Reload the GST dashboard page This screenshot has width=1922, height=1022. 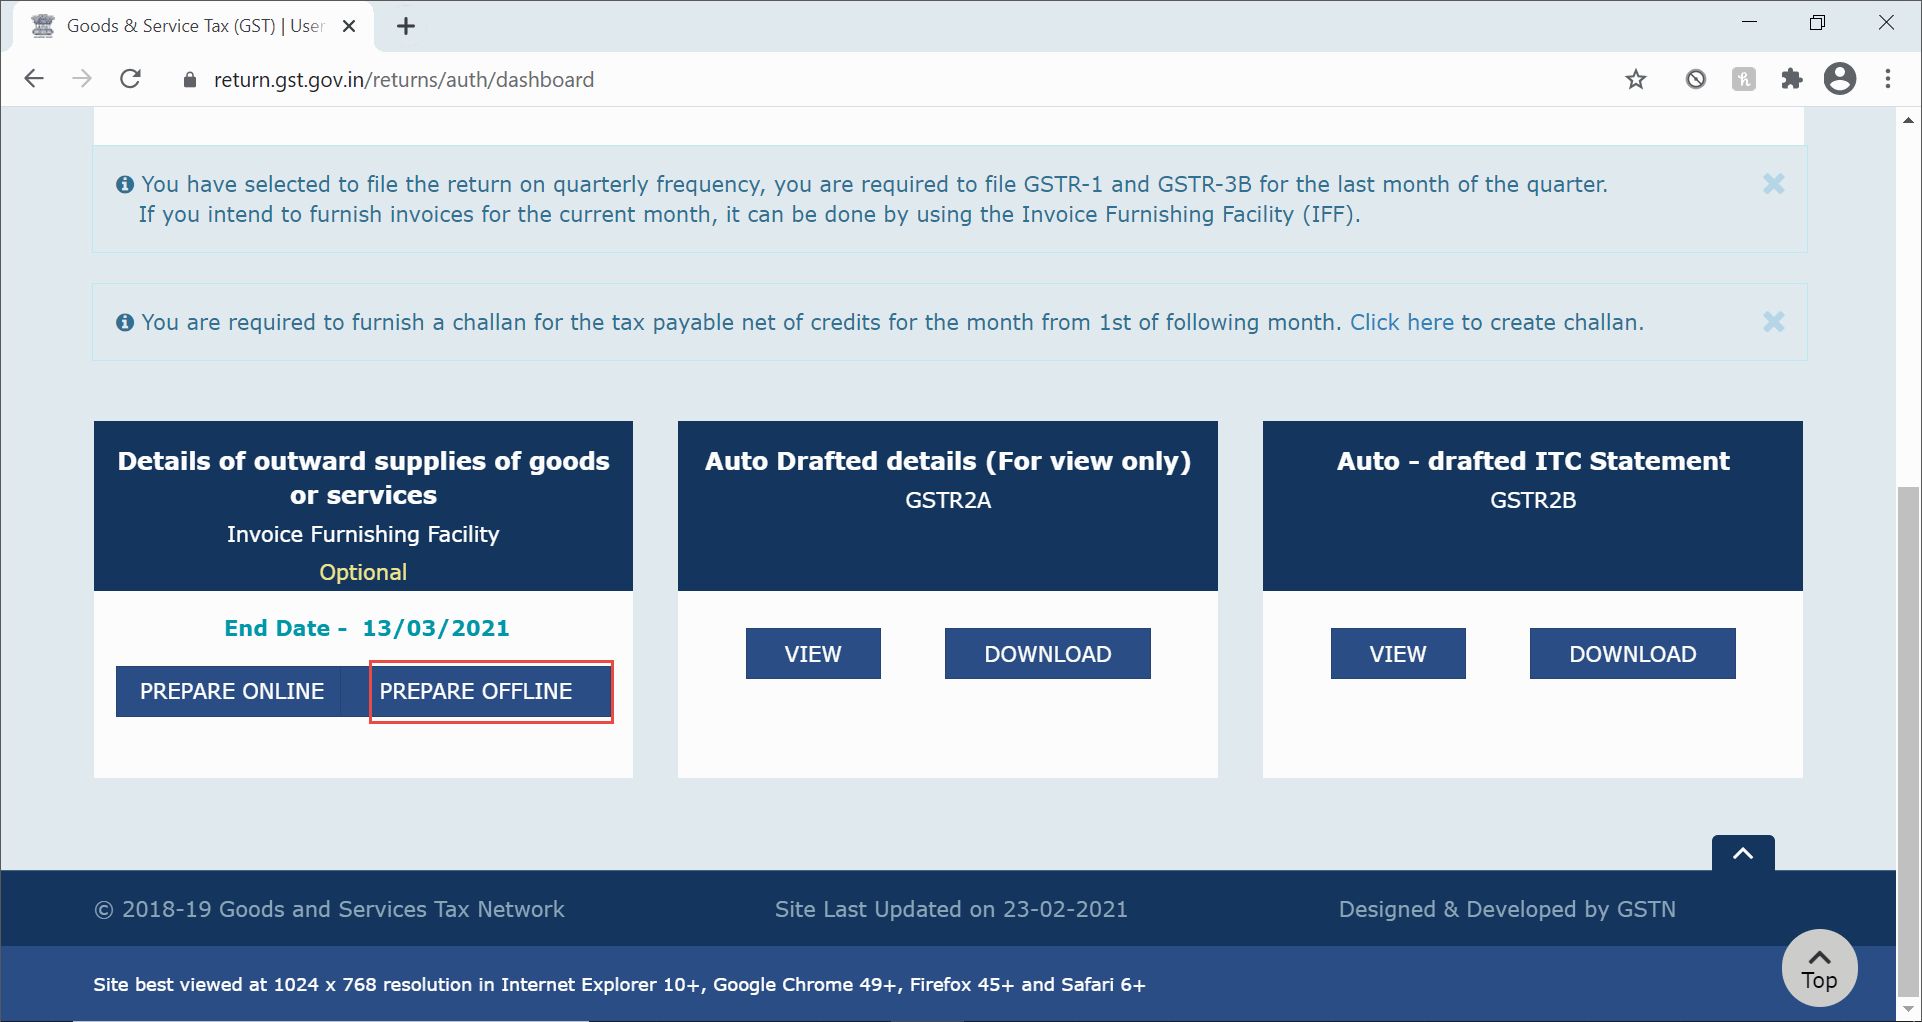[130, 79]
